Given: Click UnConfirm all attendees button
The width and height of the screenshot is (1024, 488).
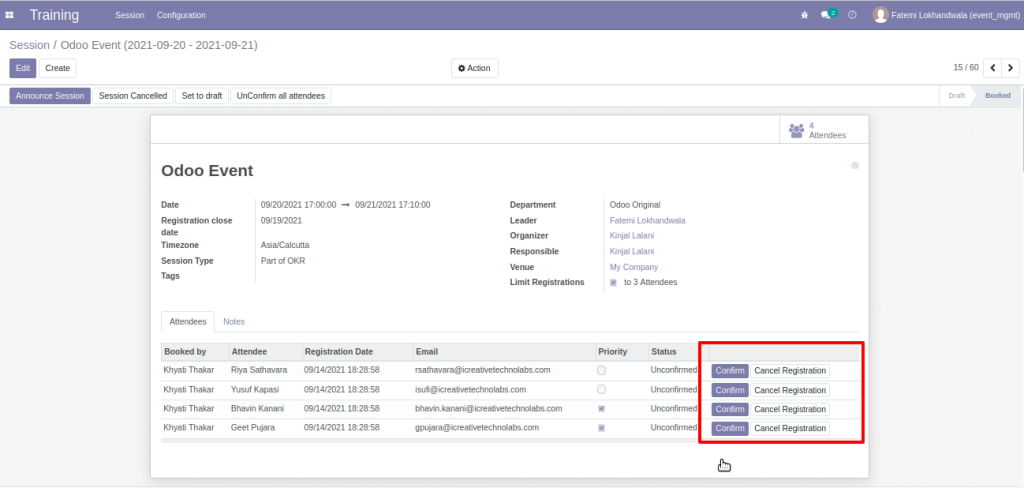Looking at the screenshot, I should coord(281,95).
